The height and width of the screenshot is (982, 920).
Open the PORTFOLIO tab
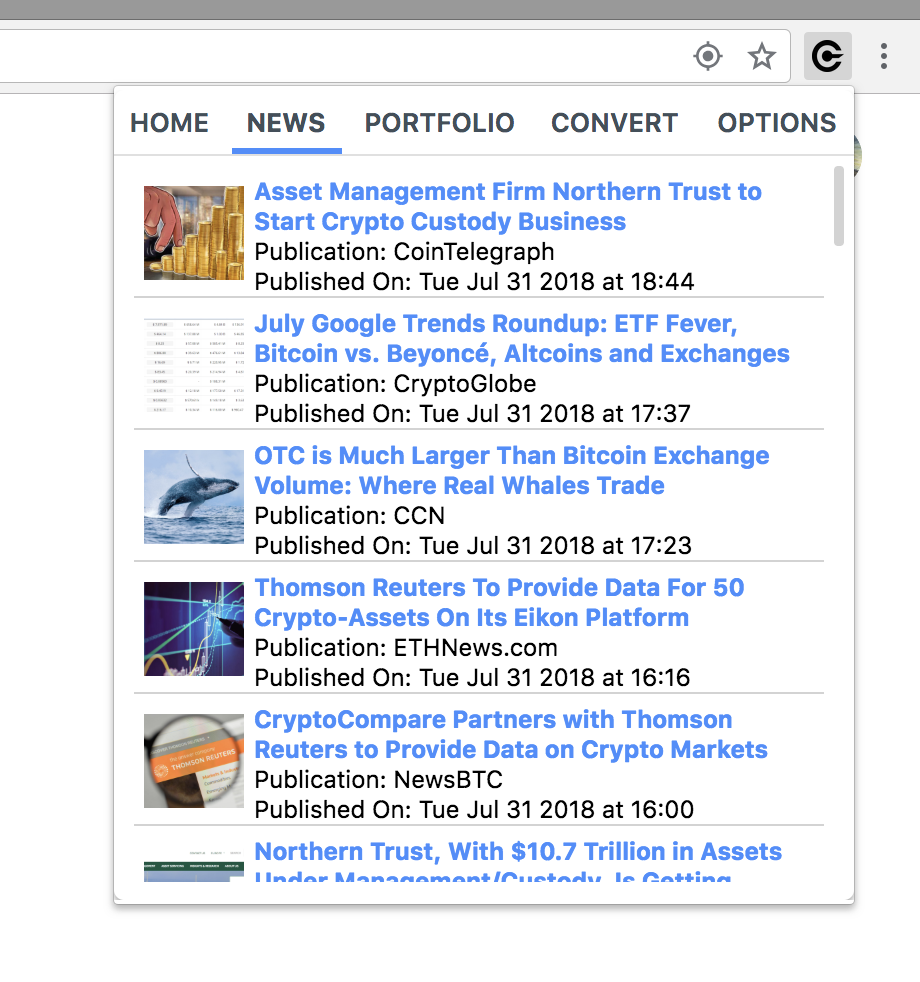tap(439, 123)
